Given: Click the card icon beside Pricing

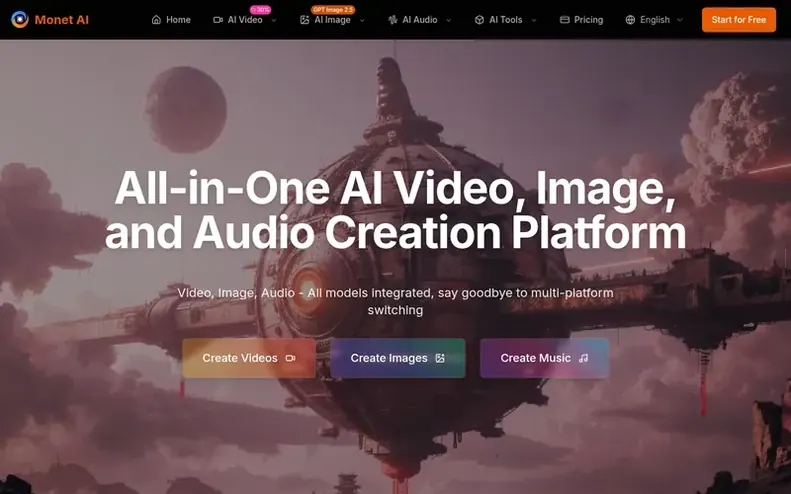Looking at the screenshot, I should point(564,20).
